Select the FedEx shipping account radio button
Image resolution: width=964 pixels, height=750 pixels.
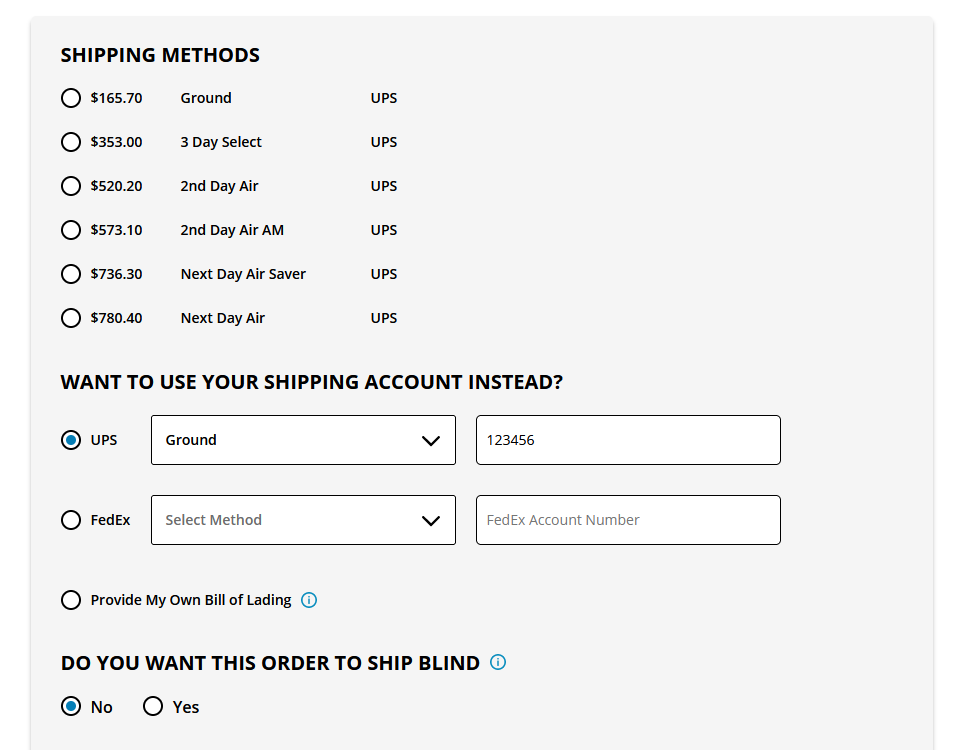coord(71,520)
